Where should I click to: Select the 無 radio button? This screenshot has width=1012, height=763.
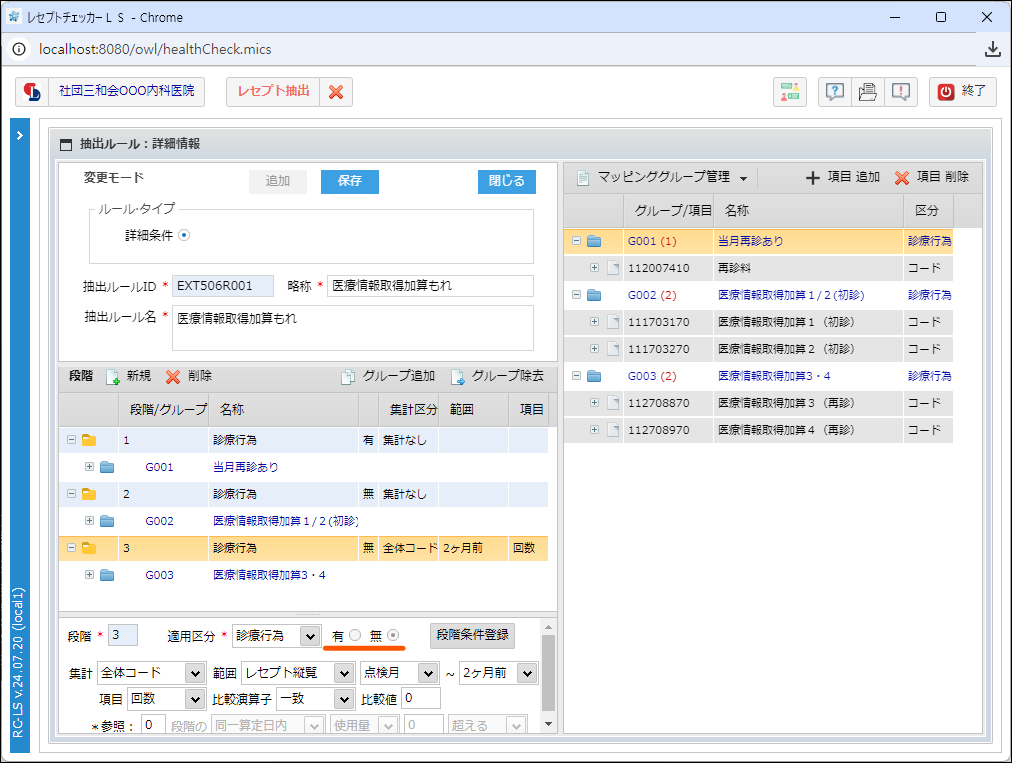coord(393,635)
